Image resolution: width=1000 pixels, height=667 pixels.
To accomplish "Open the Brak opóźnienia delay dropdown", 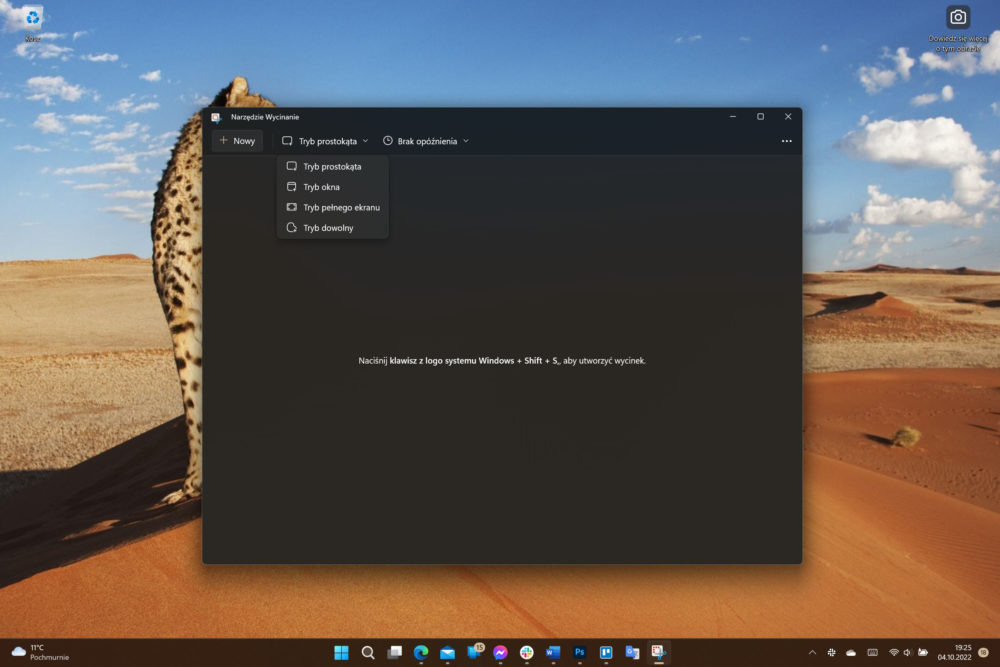I will pyautogui.click(x=426, y=141).
